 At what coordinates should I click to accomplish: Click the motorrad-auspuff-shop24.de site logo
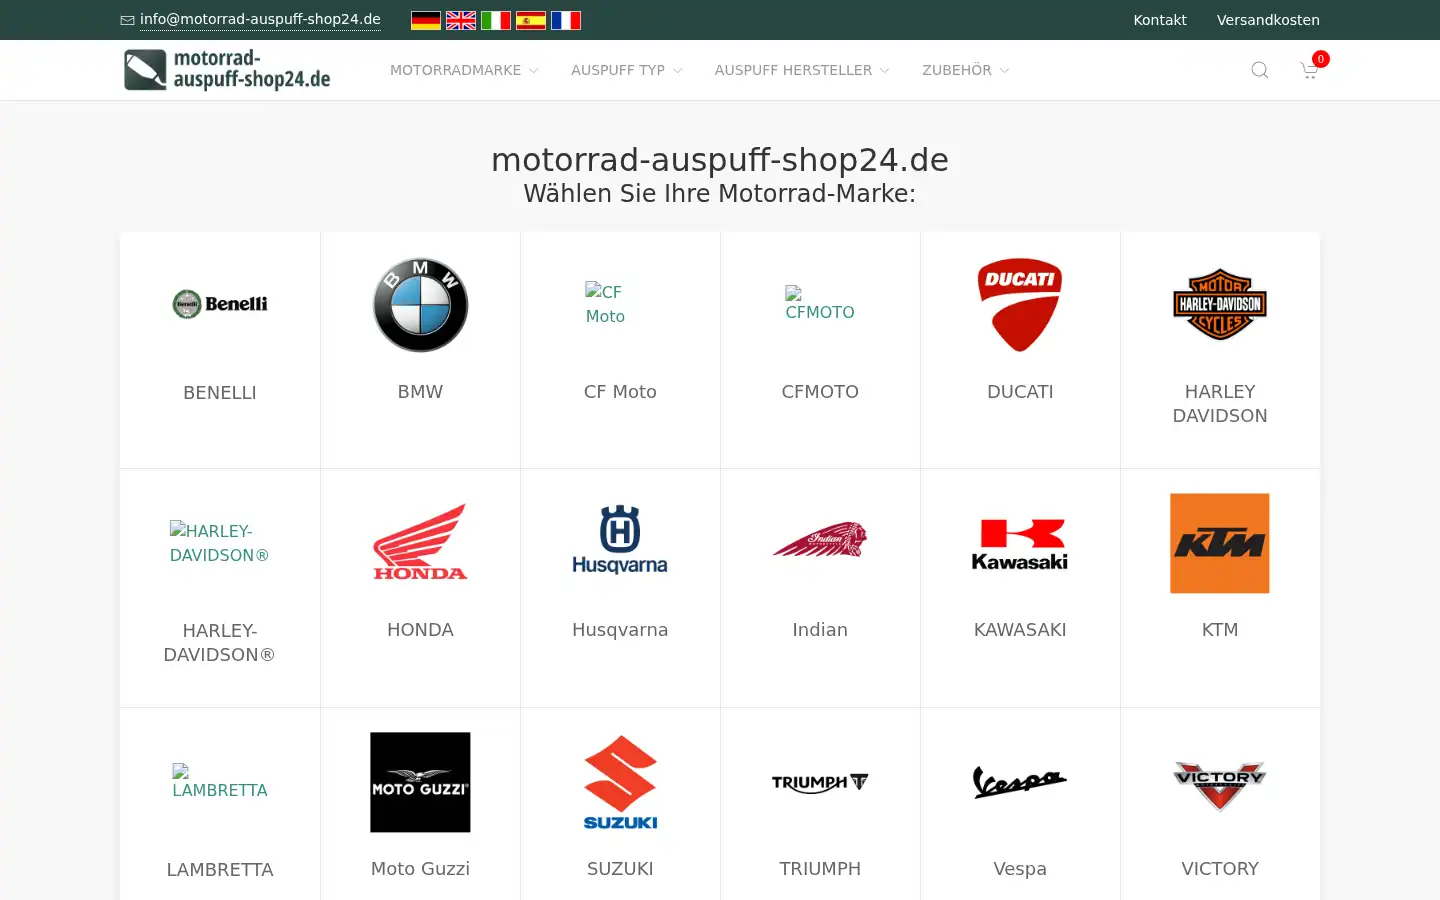click(227, 70)
